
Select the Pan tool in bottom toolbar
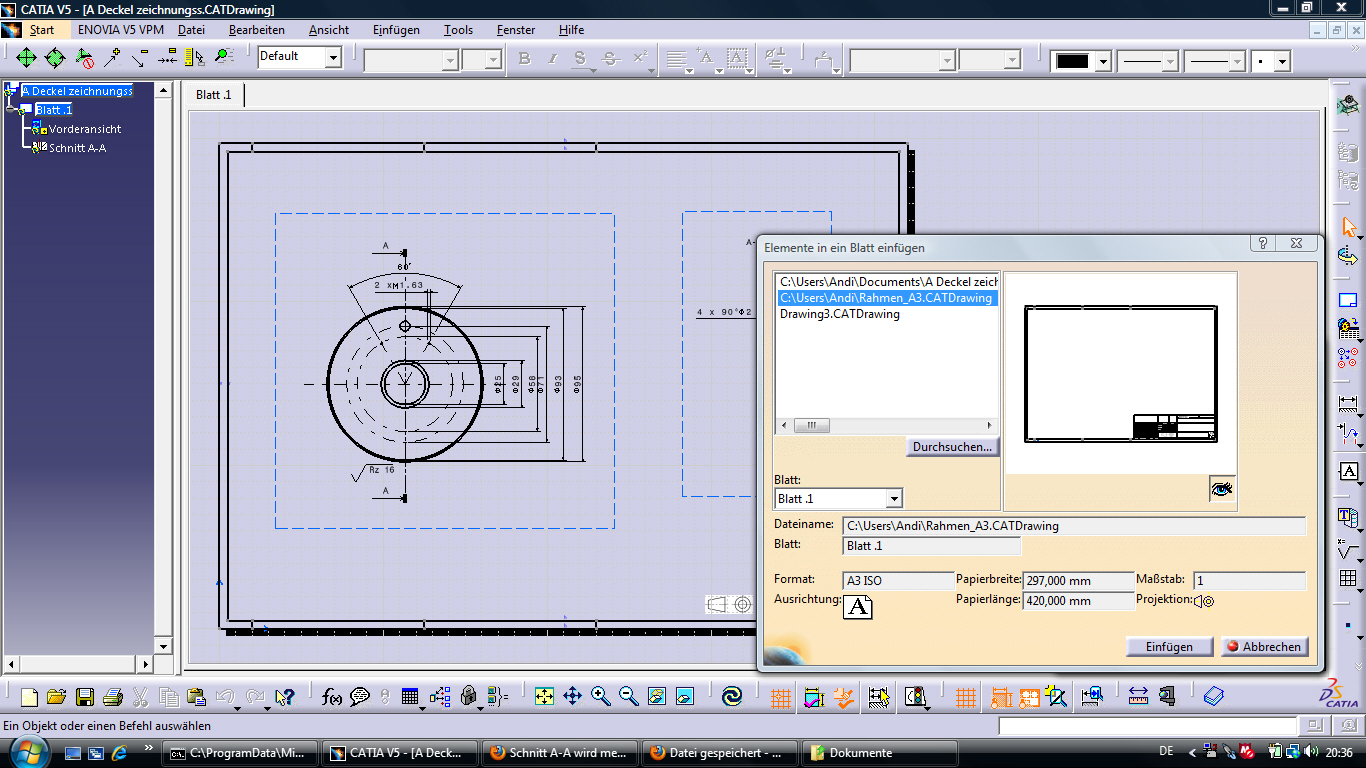[x=573, y=696]
